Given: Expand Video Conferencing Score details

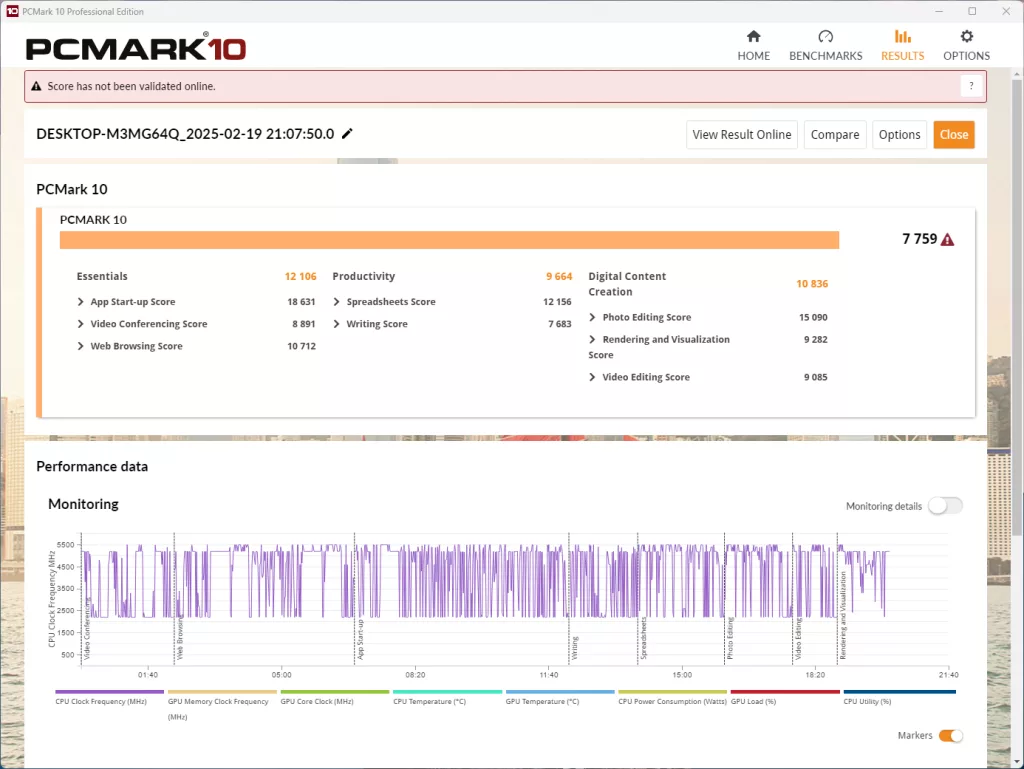Looking at the screenshot, I should coord(80,324).
